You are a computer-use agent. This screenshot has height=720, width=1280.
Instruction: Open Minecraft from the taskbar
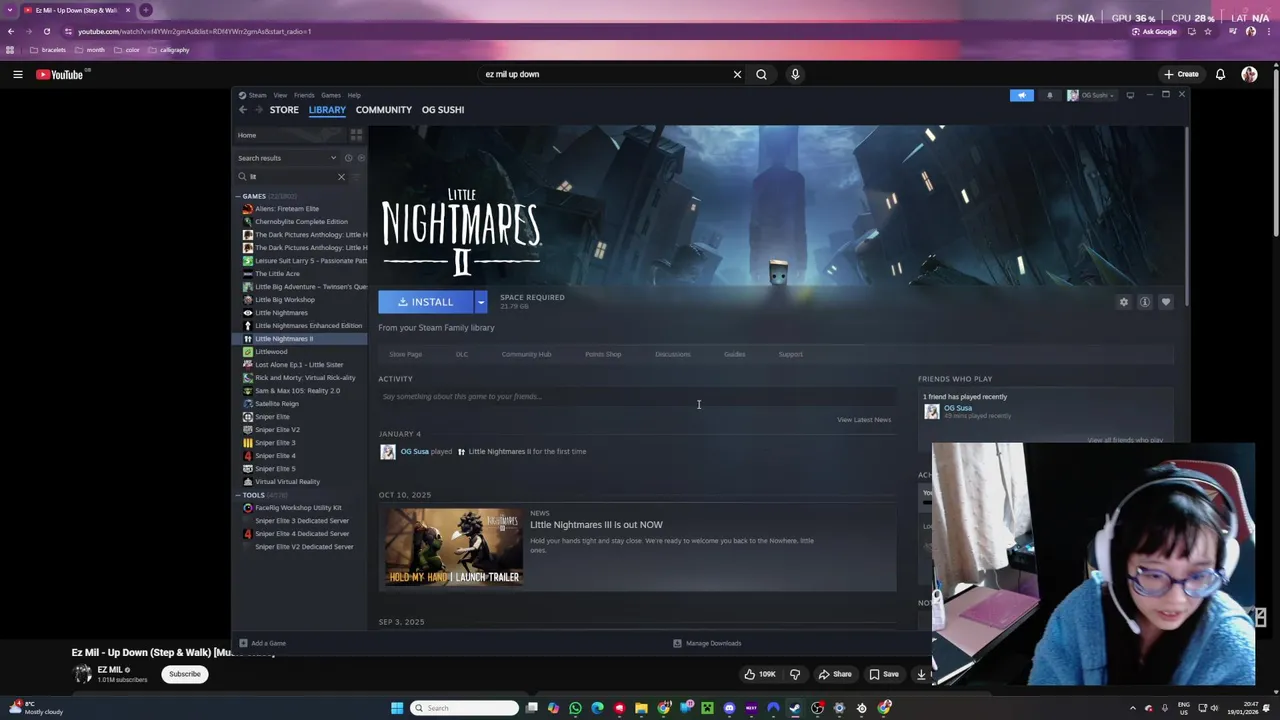point(707,708)
